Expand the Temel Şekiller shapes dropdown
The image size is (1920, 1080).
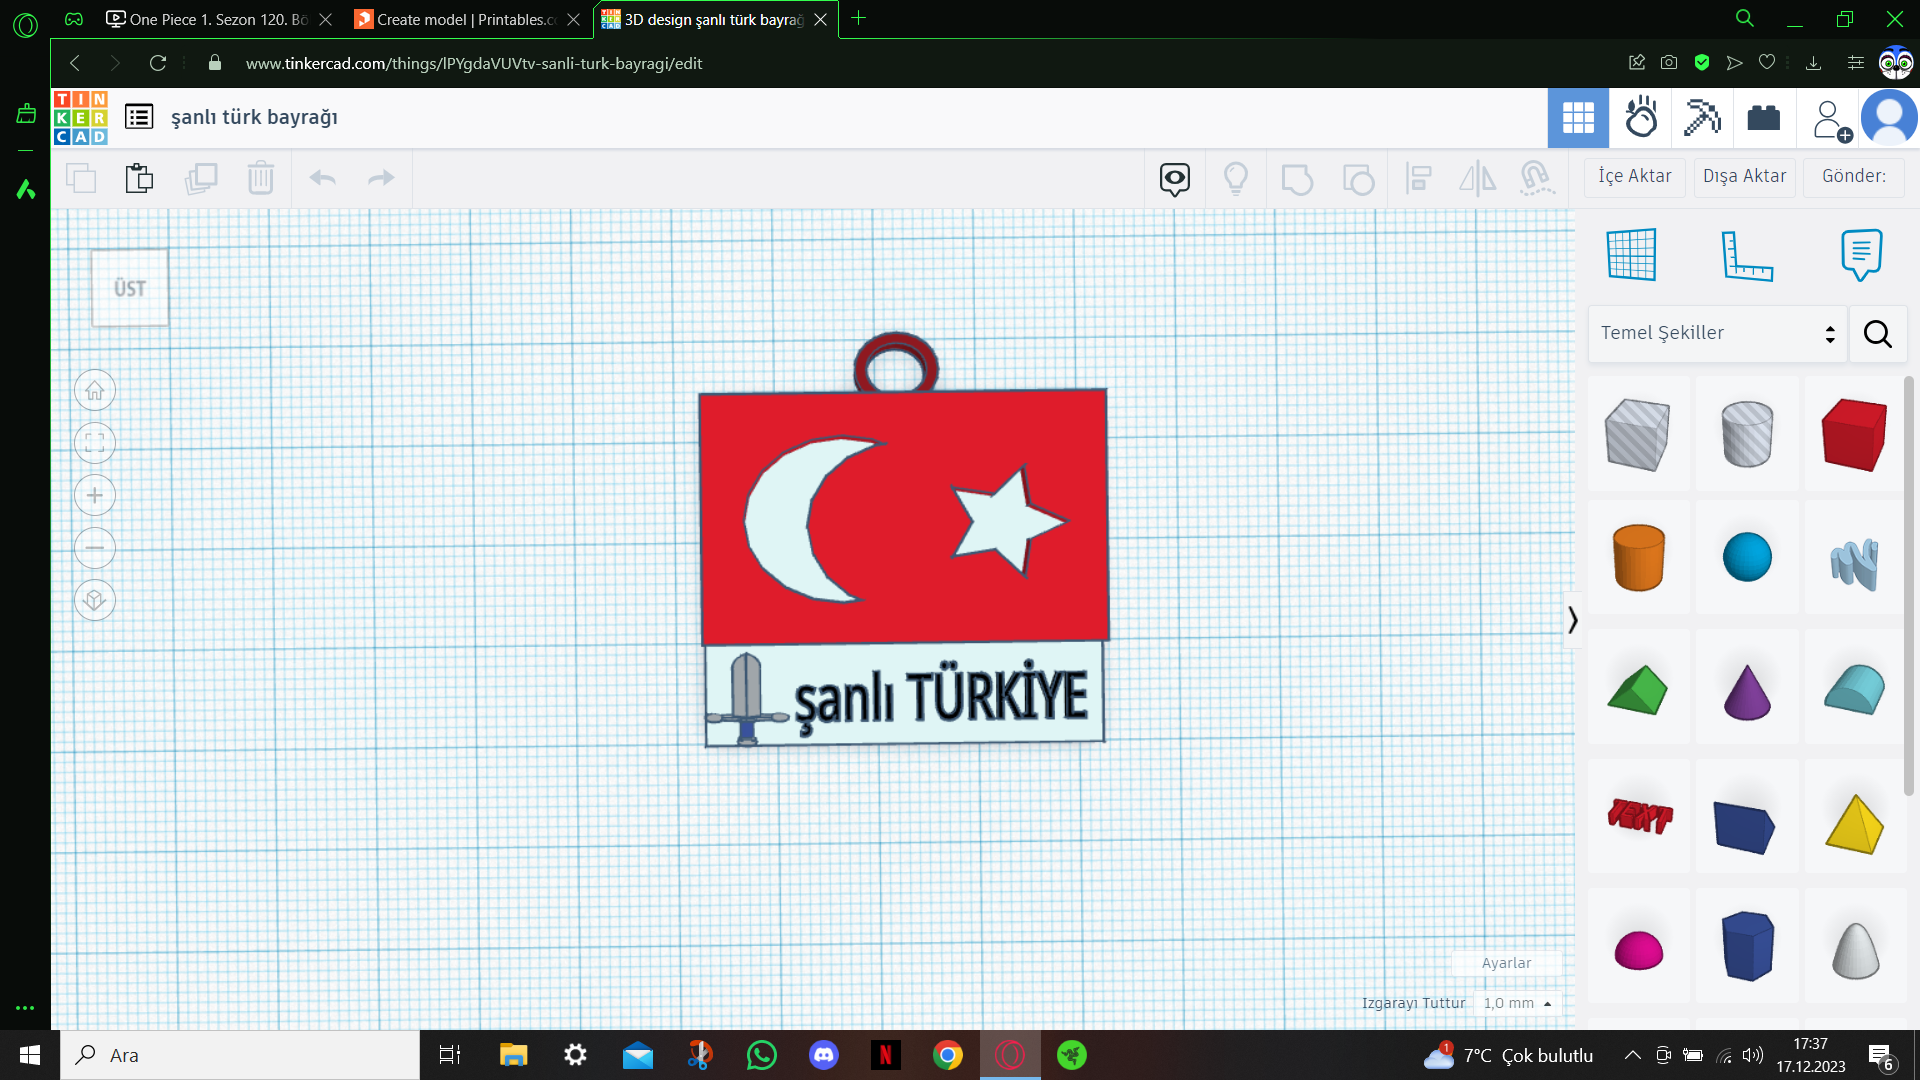tap(1716, 333)
